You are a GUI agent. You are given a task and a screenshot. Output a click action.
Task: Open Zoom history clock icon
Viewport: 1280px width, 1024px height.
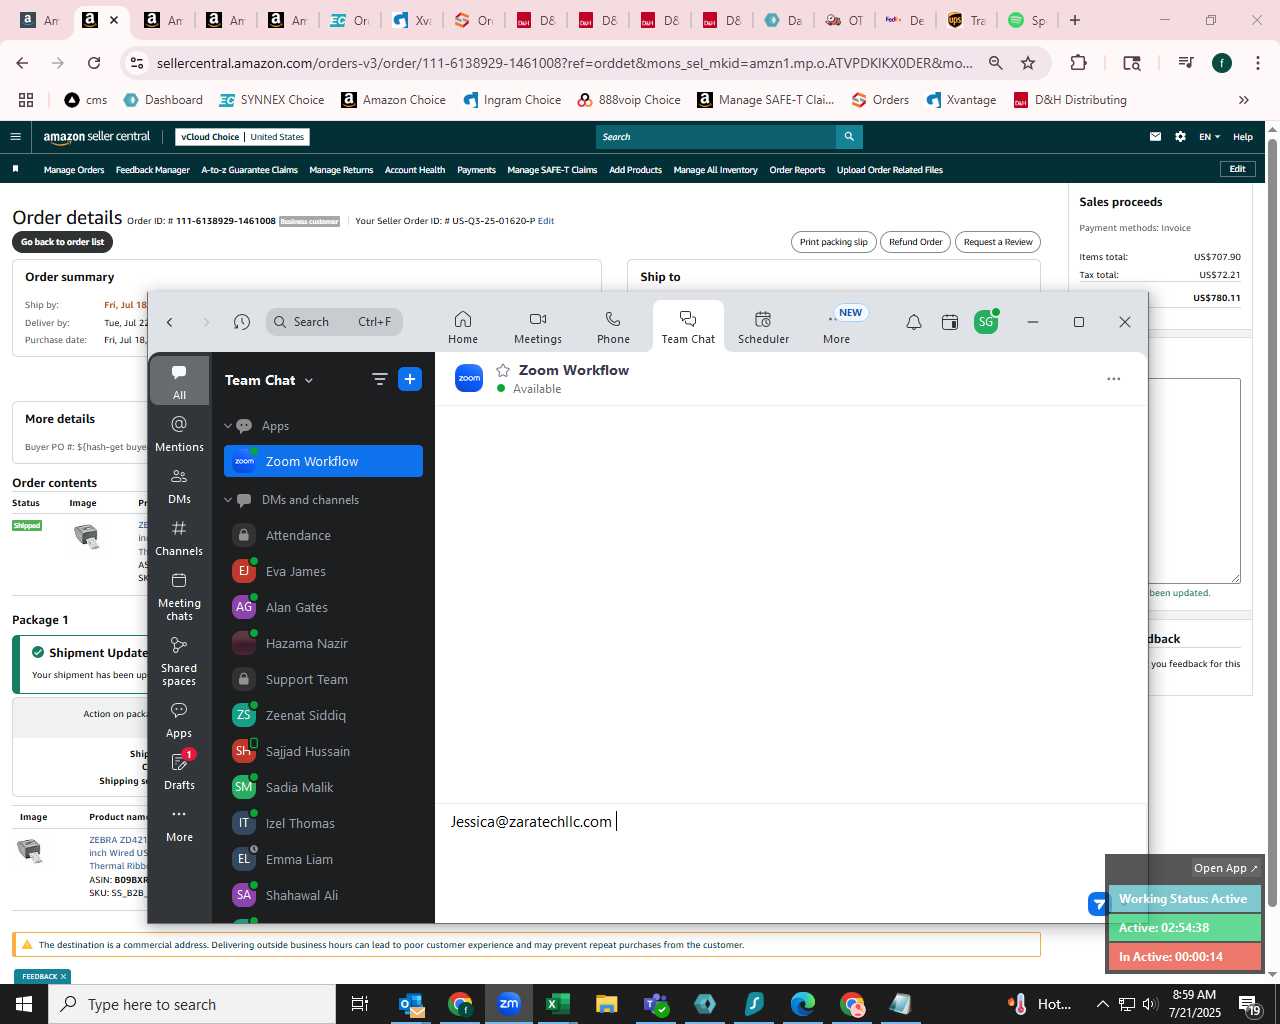point(242,322)
